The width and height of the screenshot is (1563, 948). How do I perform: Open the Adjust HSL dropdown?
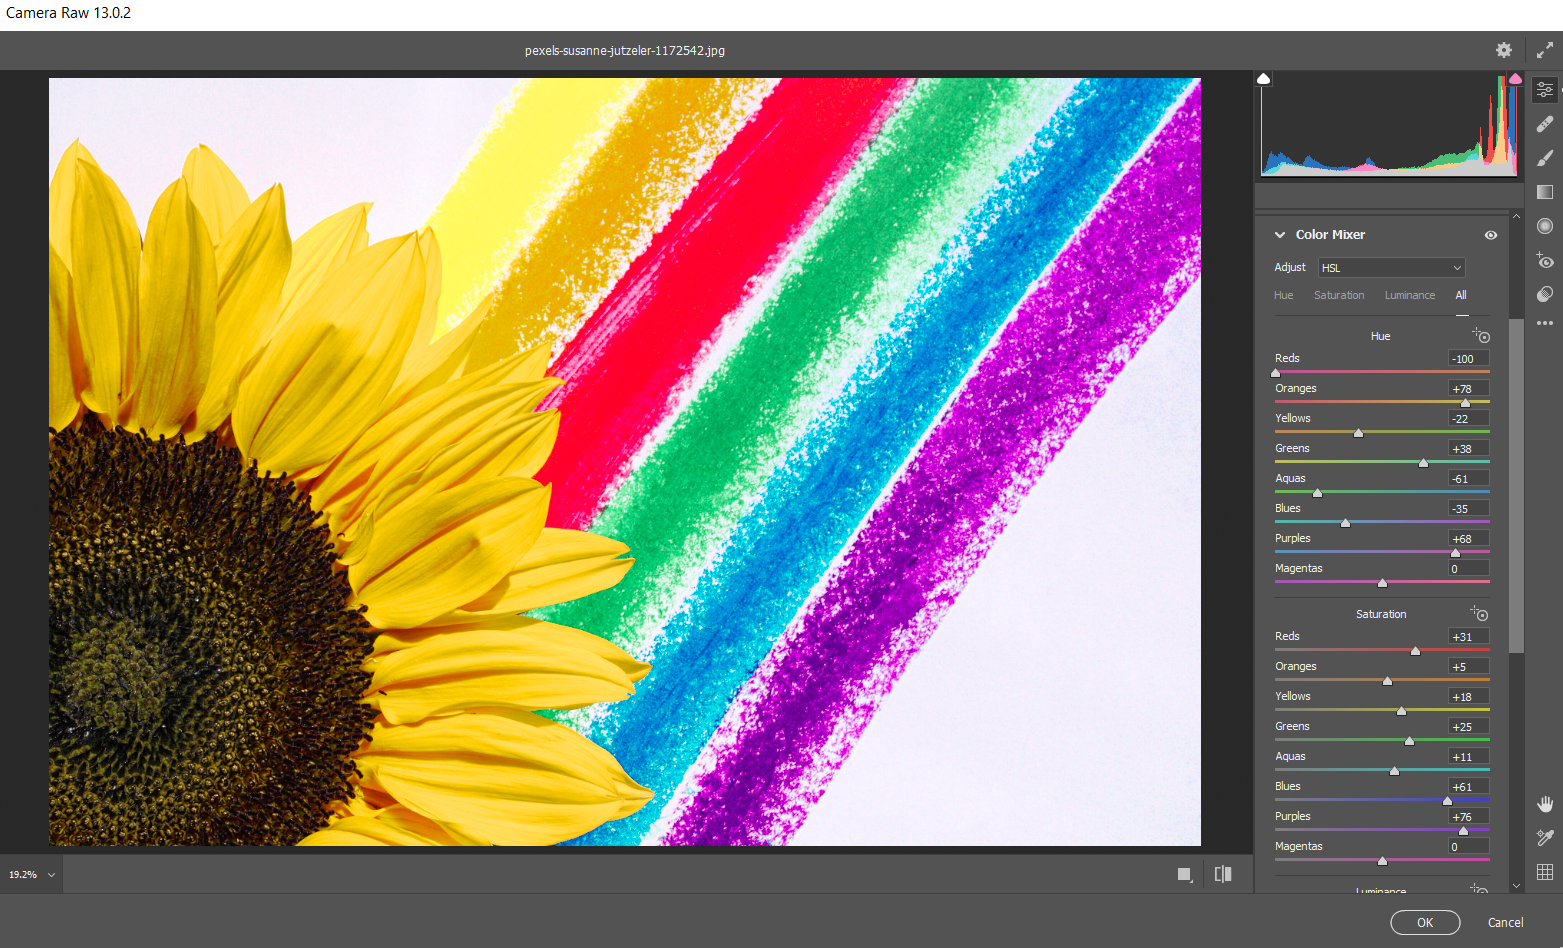pos(1391,267)
